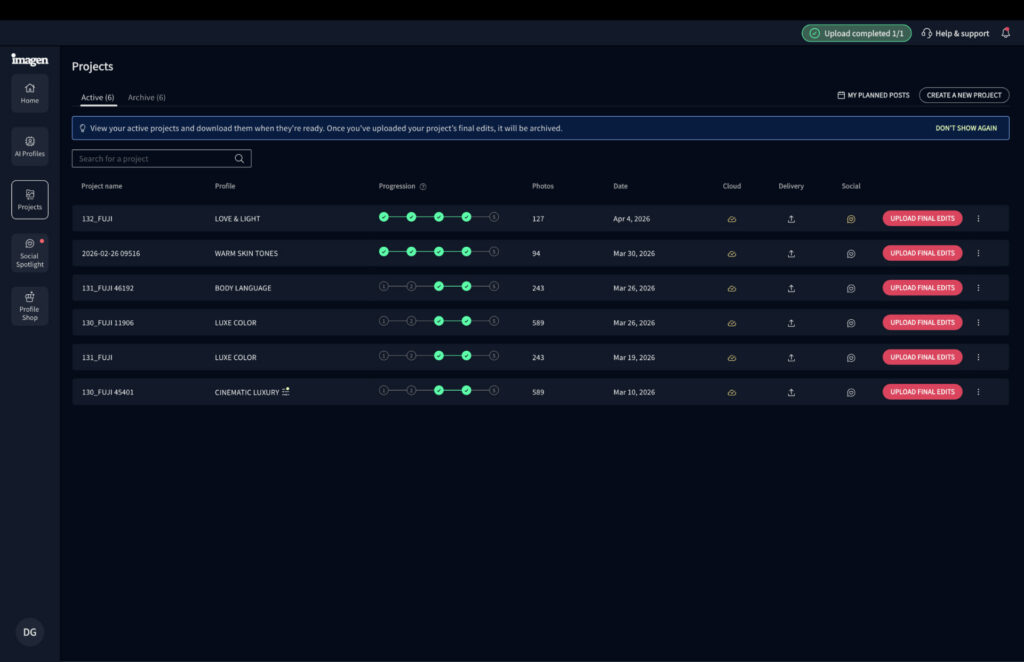Open the Profile Shop sidebar item

(x=30, y=305)
